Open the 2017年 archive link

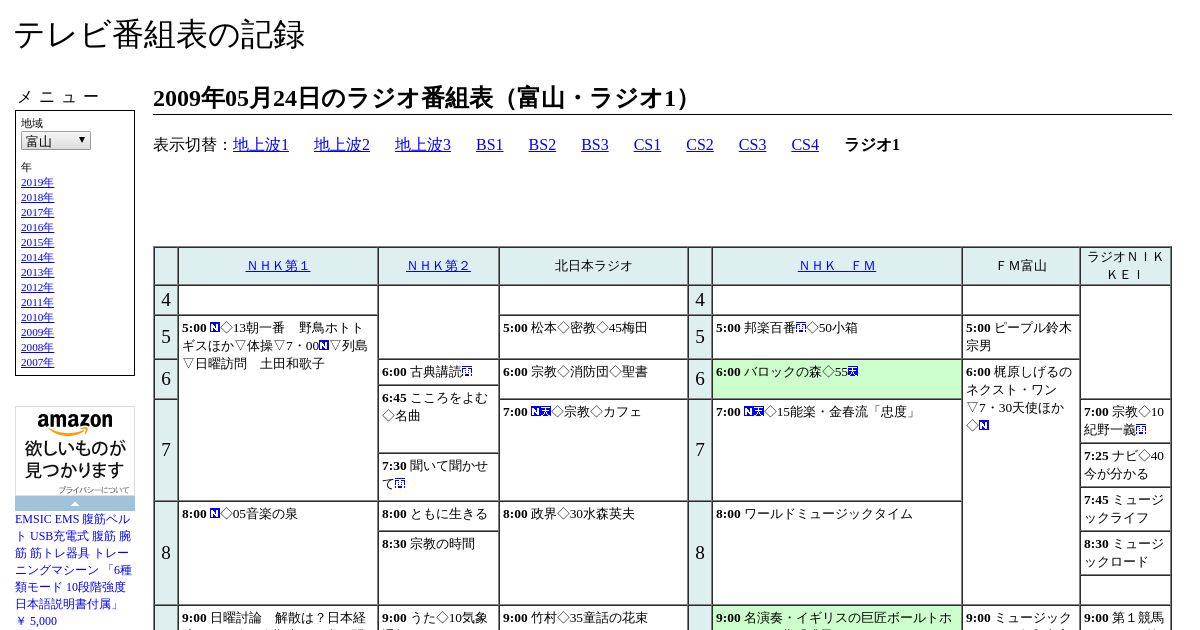[x=37, y=212]
